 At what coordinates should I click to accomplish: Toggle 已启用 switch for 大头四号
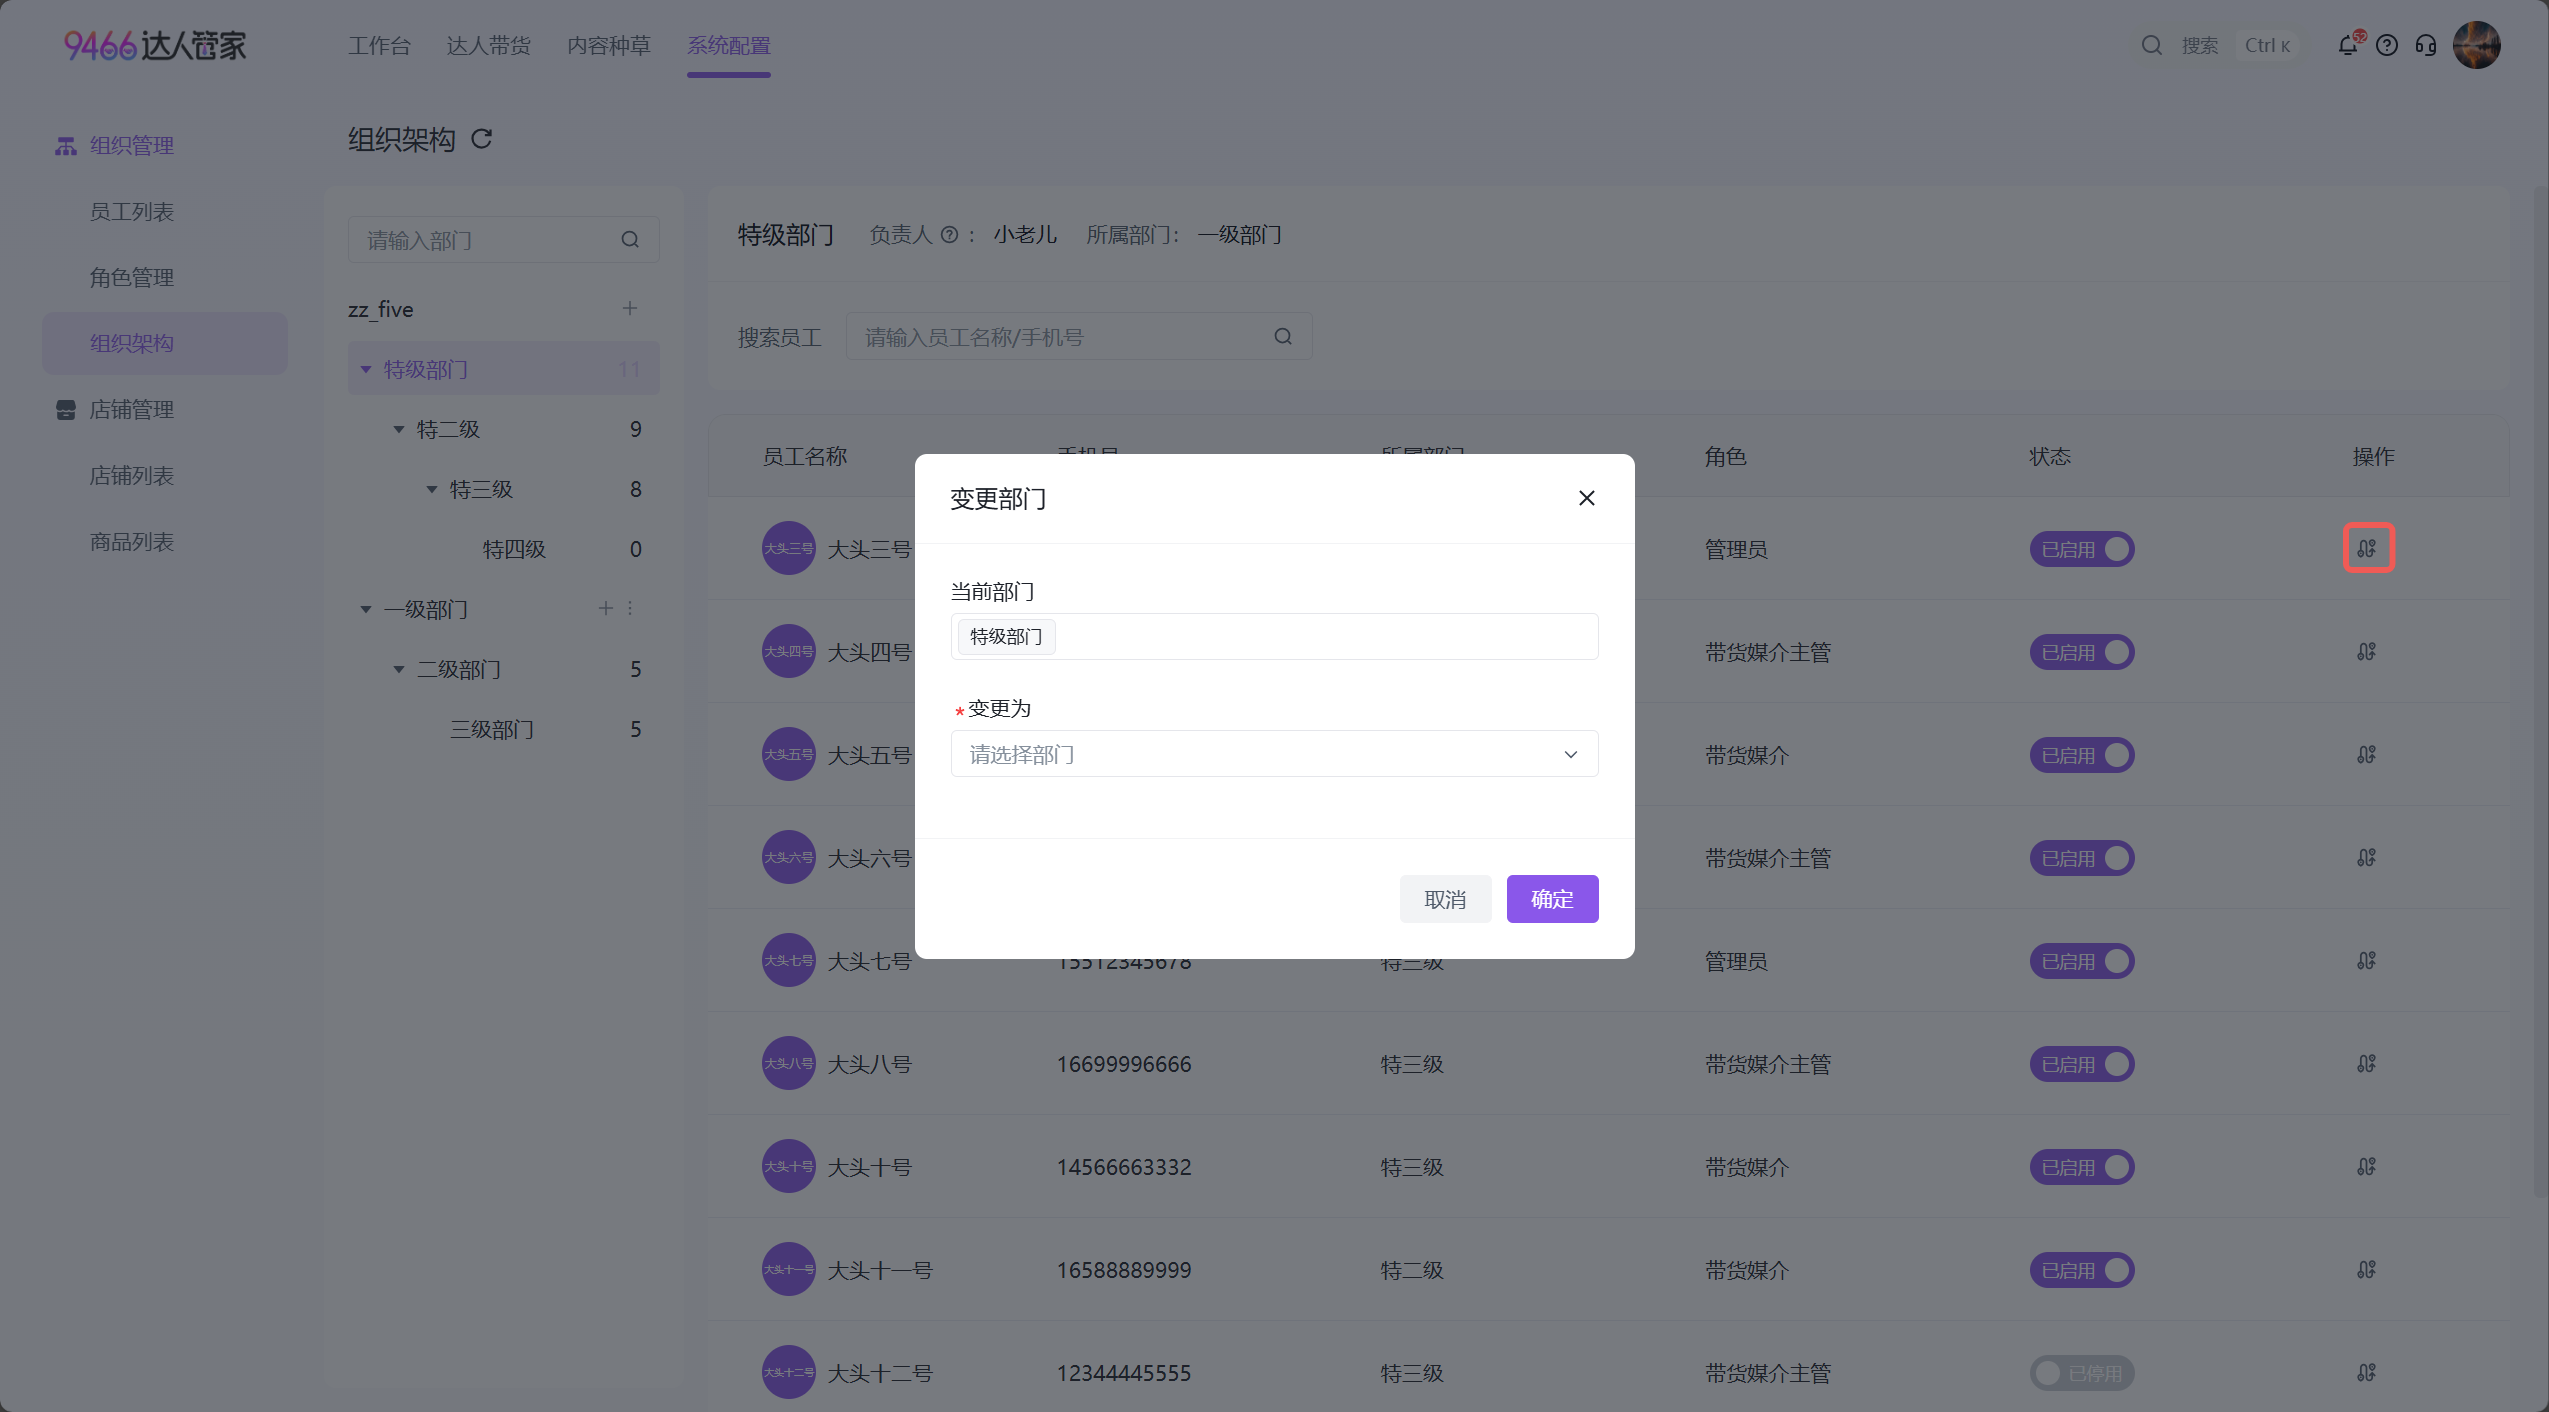2082,652
